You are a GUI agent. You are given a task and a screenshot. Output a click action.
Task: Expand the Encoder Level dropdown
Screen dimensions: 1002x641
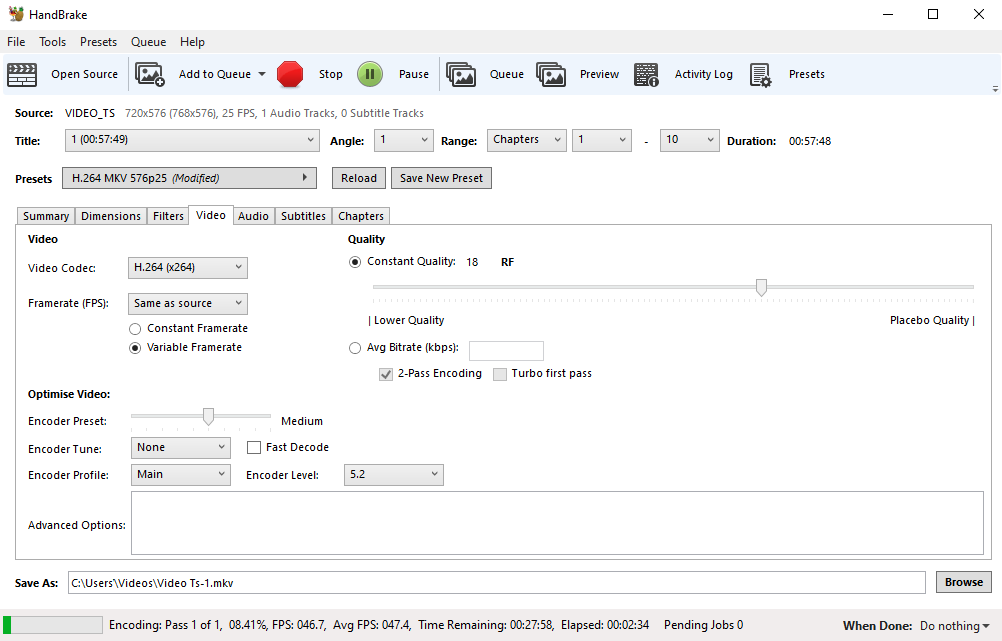tap(394, 475)
